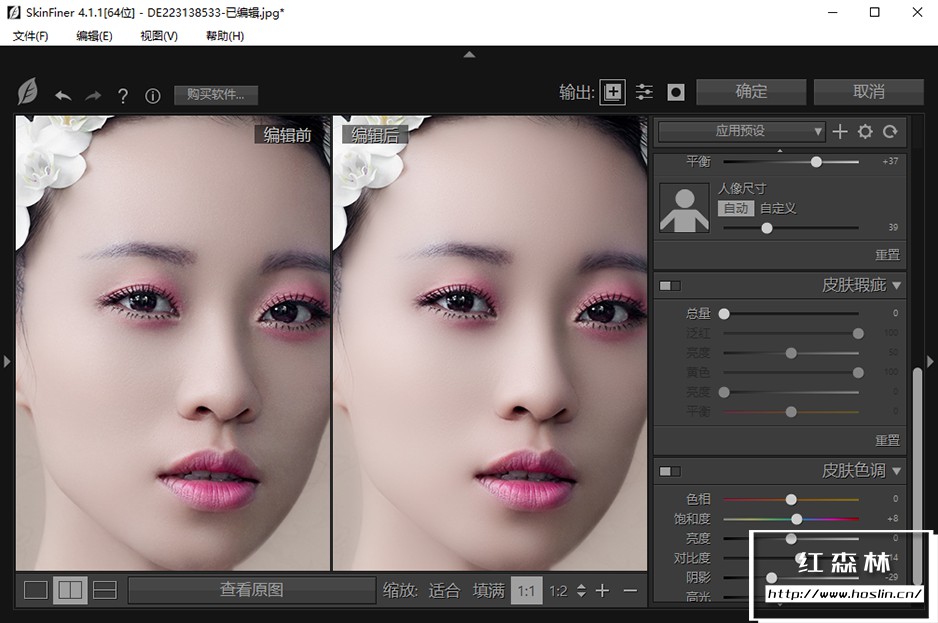Click the 编辑前 before image preview
Viewport: 938px width, 623px height.
tap(173, 343)
